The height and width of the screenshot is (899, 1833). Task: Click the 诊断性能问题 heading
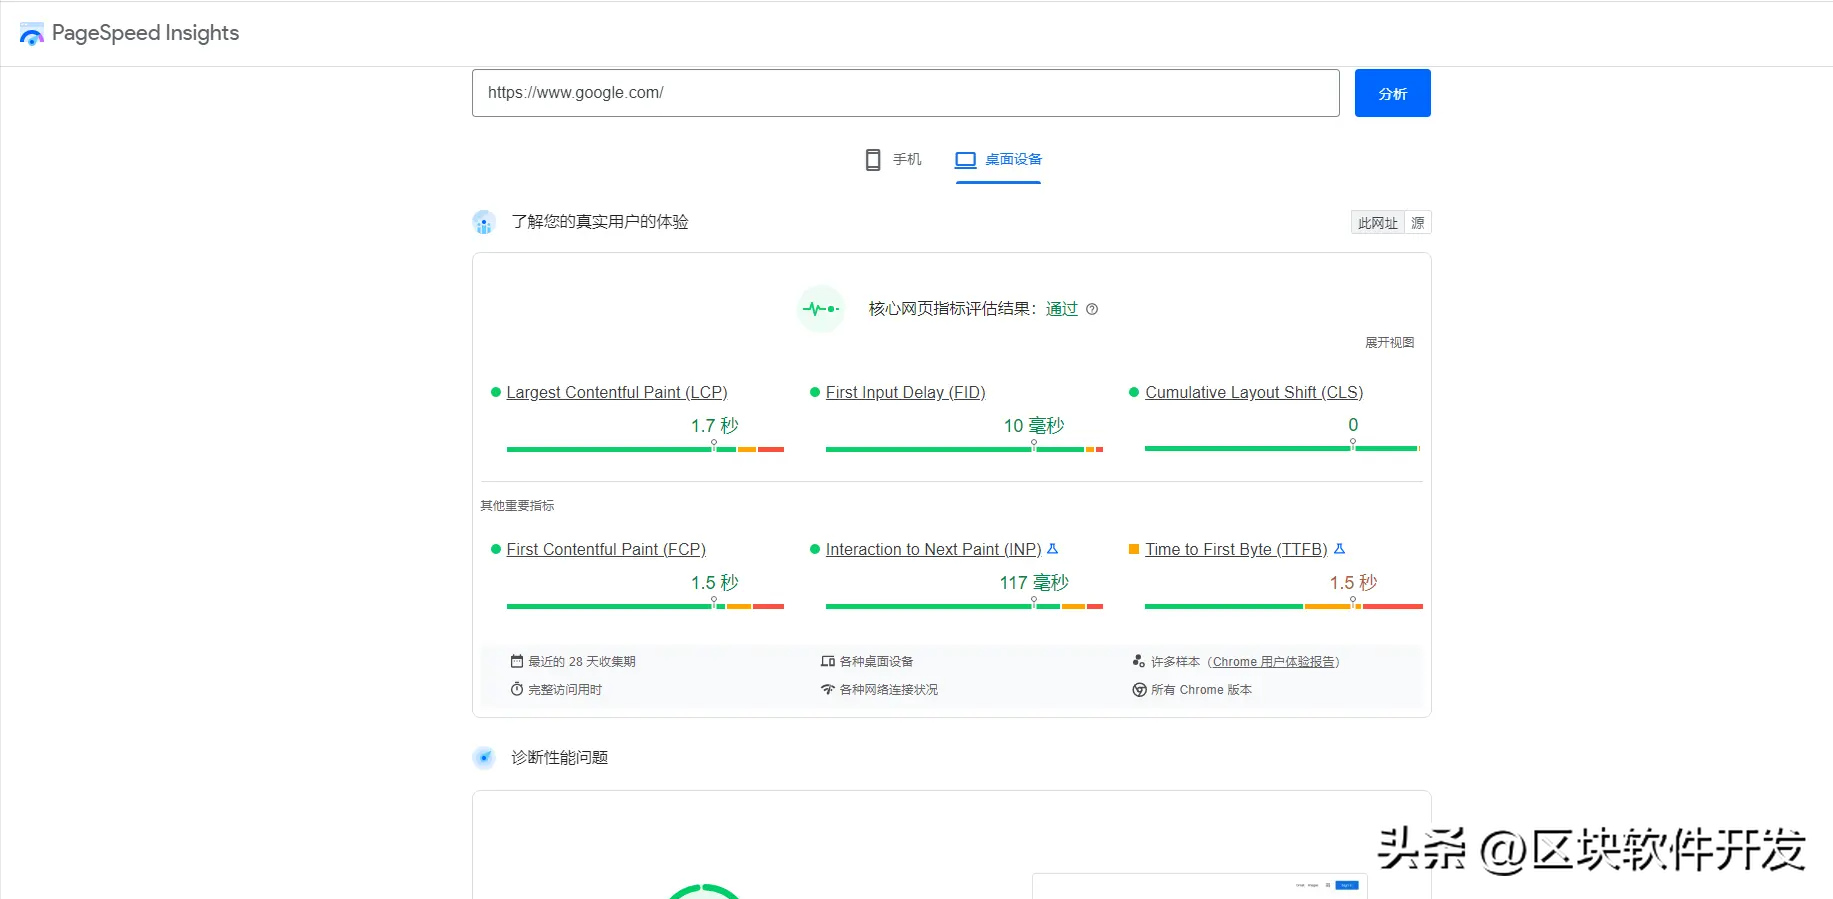559,758
